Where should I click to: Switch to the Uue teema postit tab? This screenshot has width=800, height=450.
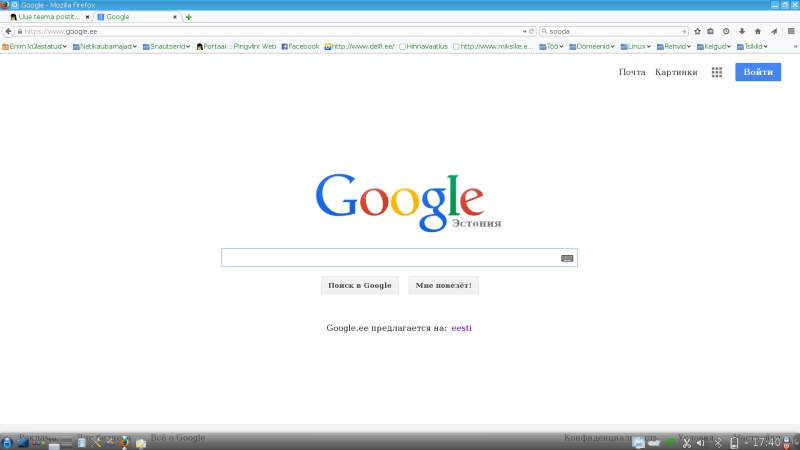47,17
